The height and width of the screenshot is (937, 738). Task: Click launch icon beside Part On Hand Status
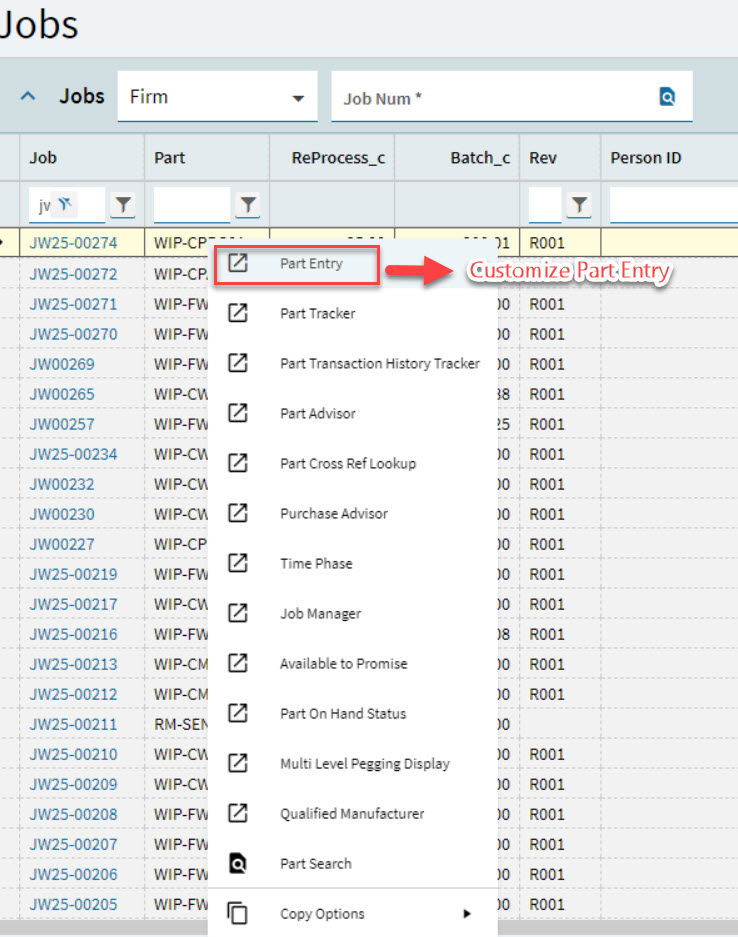(238, 713)
